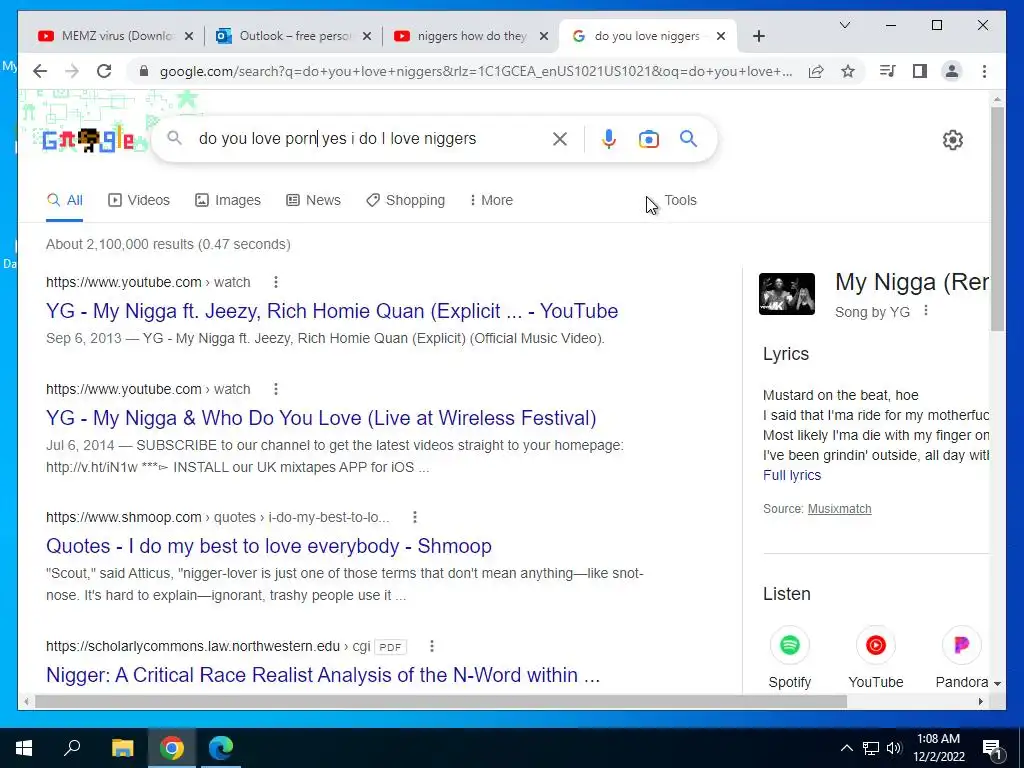The image size is (1024, 768).
Task: Click the vertical scrollbar thumb
Action: pyautogui.click(x=997, y=219)
